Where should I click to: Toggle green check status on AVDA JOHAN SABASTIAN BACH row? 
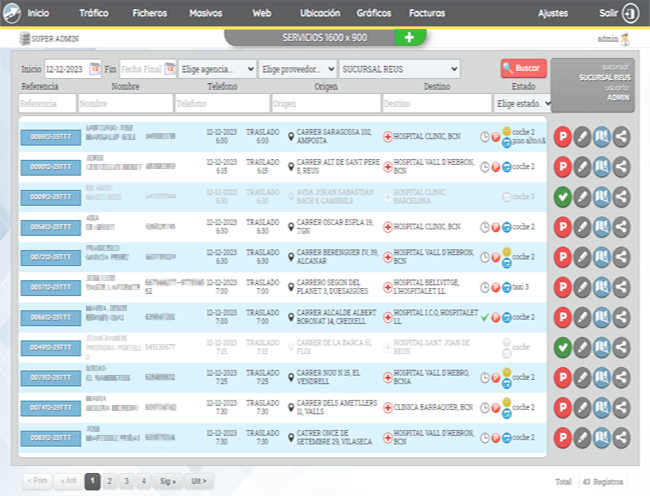coord(563,197)
